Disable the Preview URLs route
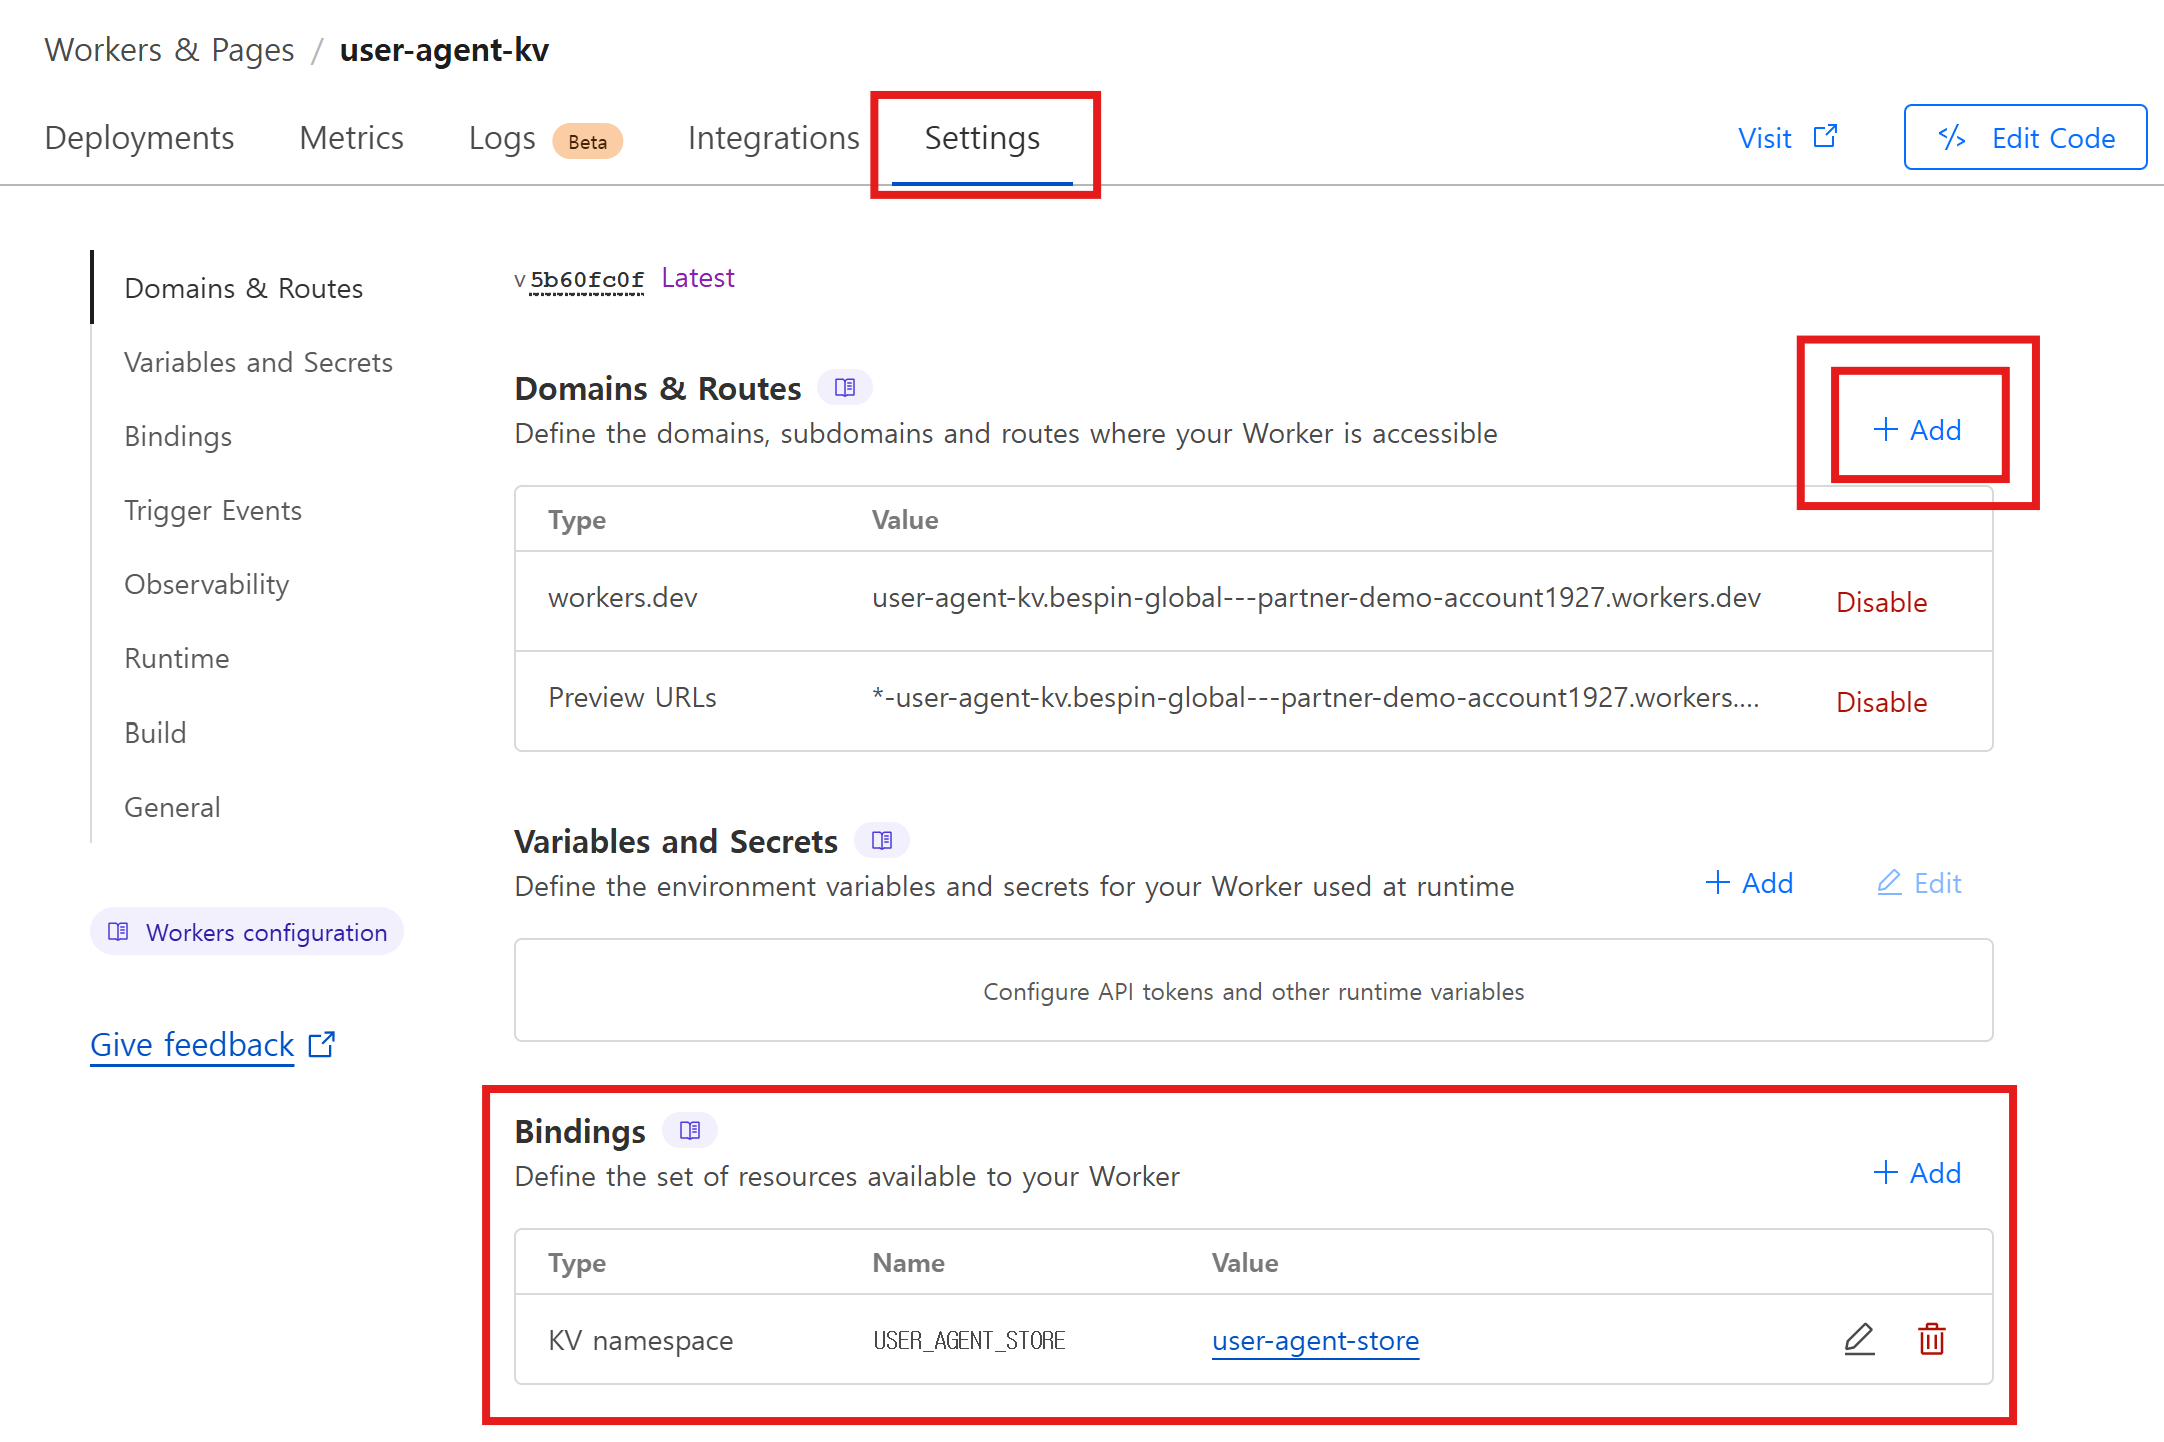2164x1442 pixels. (1881, 702)
